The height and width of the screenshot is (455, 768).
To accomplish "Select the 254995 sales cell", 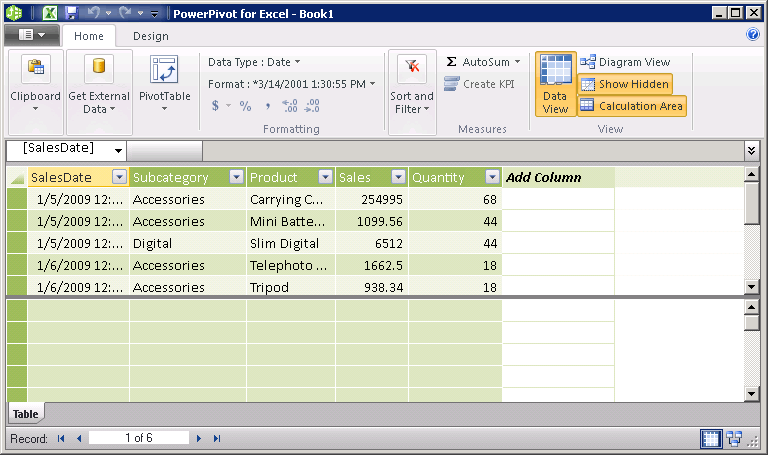I will click(372, 199).
